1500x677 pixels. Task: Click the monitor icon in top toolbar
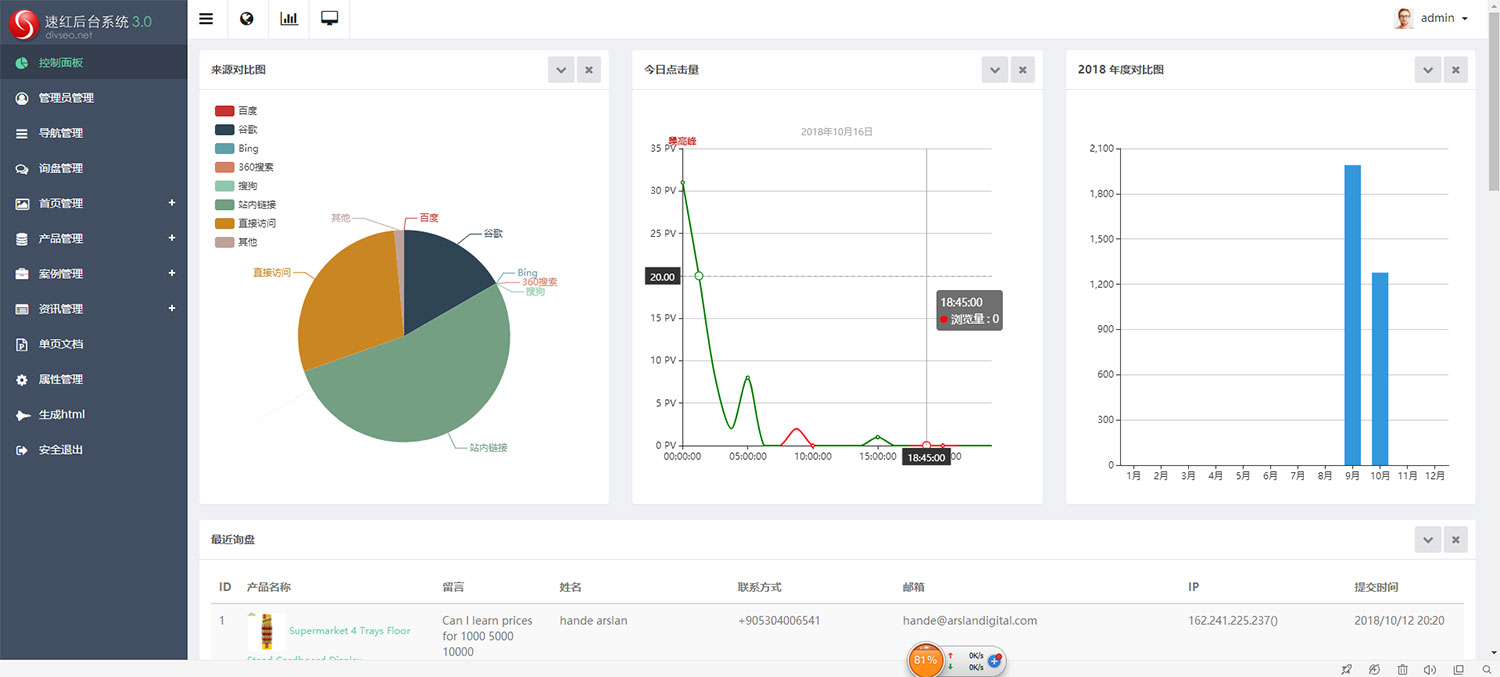329,19
